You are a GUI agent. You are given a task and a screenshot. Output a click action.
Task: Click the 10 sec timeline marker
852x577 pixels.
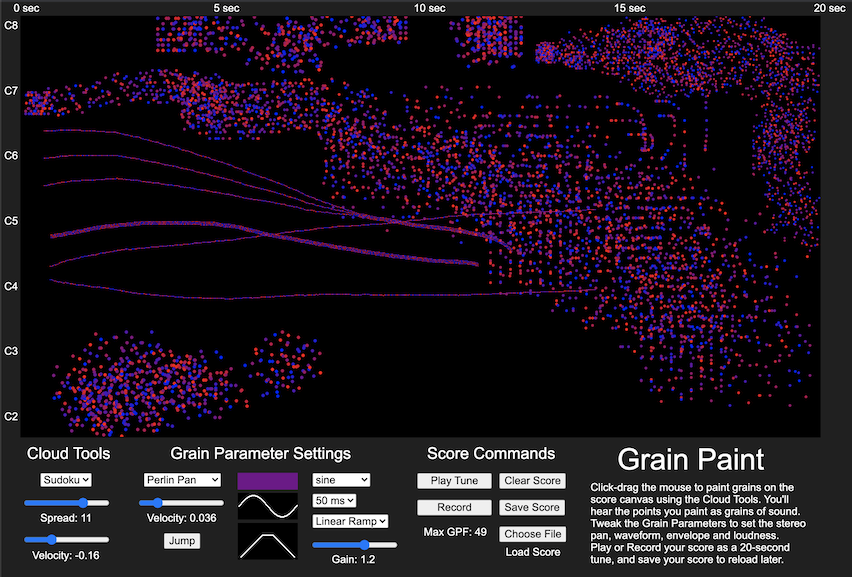click(429, 8)
